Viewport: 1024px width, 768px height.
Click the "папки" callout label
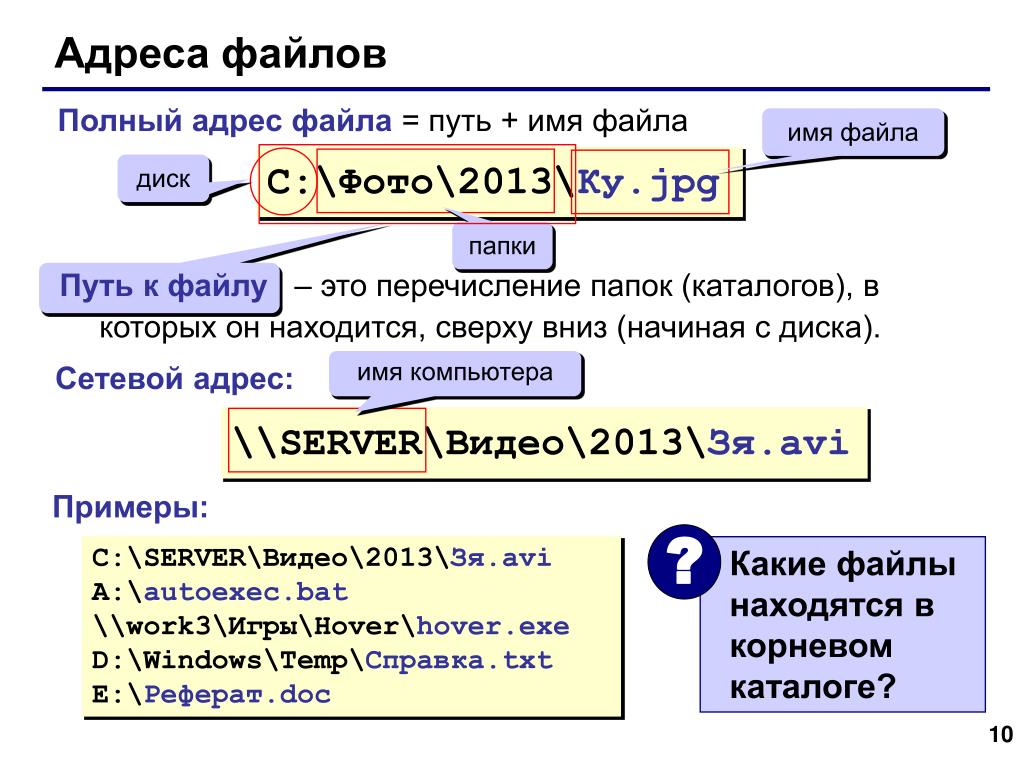[x=502, y=246]
